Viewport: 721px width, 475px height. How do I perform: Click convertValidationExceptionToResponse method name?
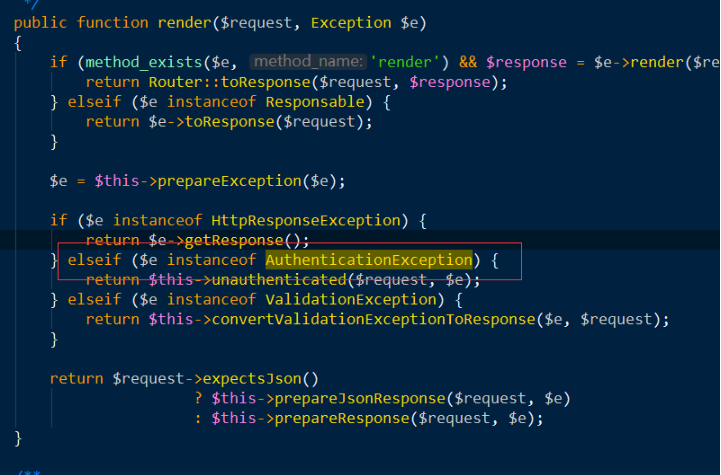click(x=371, y=320)
